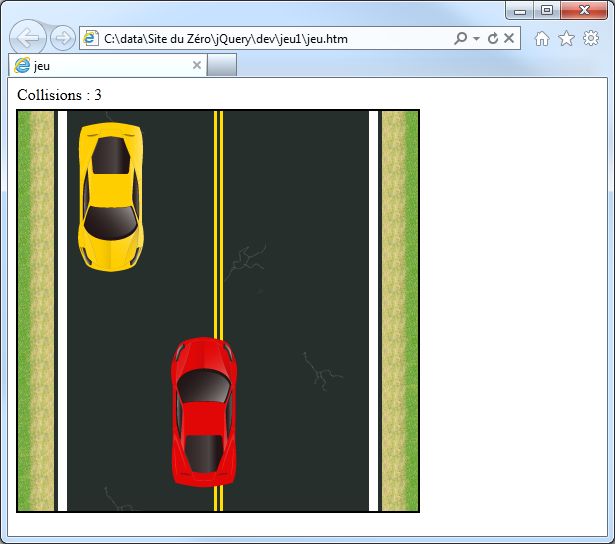Close the 'jeu' tab
615x544 pixels.
[197, 65]
